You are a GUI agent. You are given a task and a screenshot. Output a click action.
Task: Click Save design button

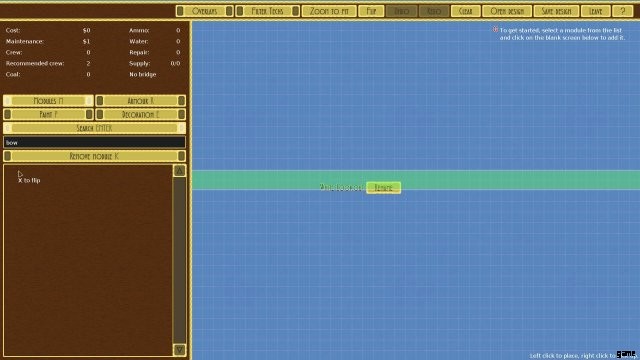pos(556,11)
